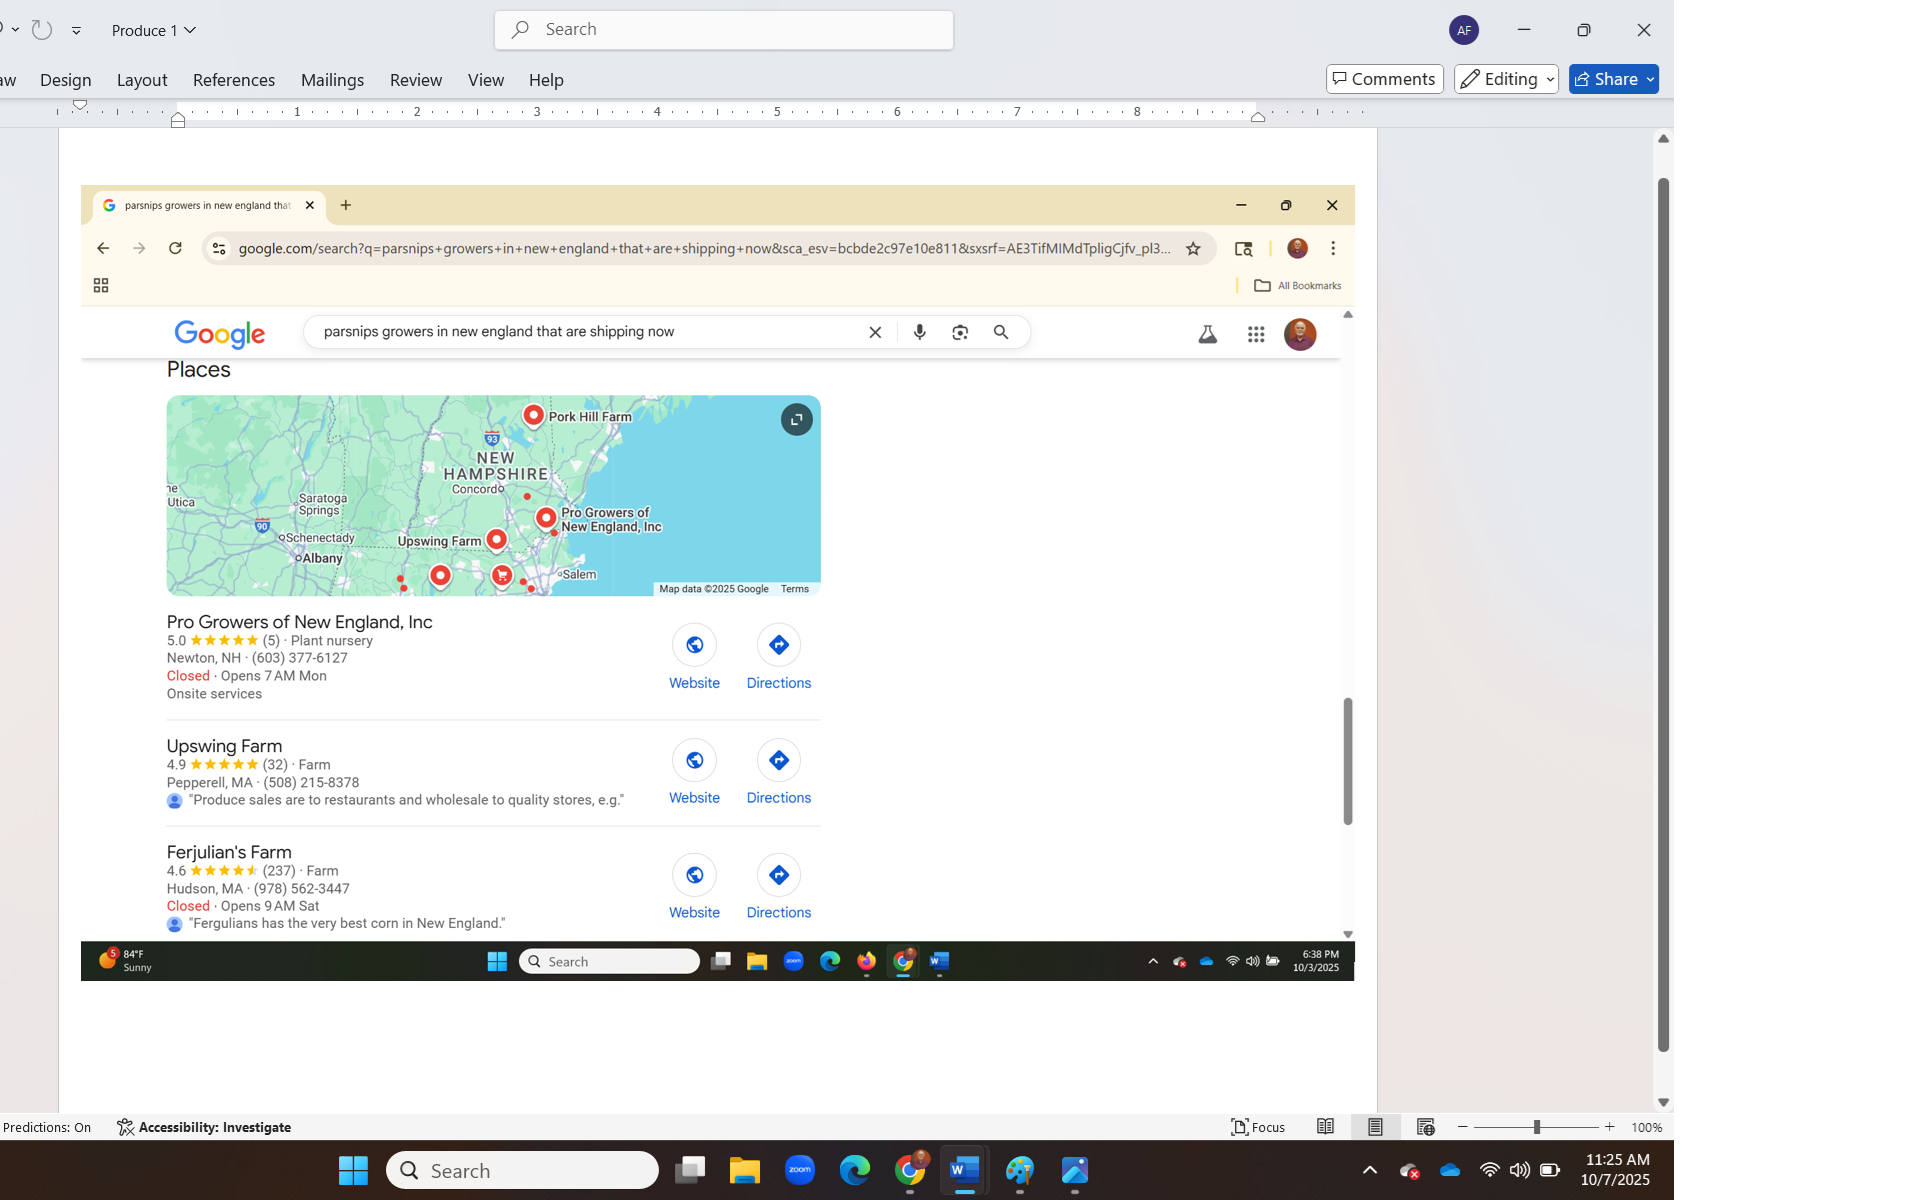Switch to Read Mode view
Screen dimensions: 1920x1200
1325,1127
